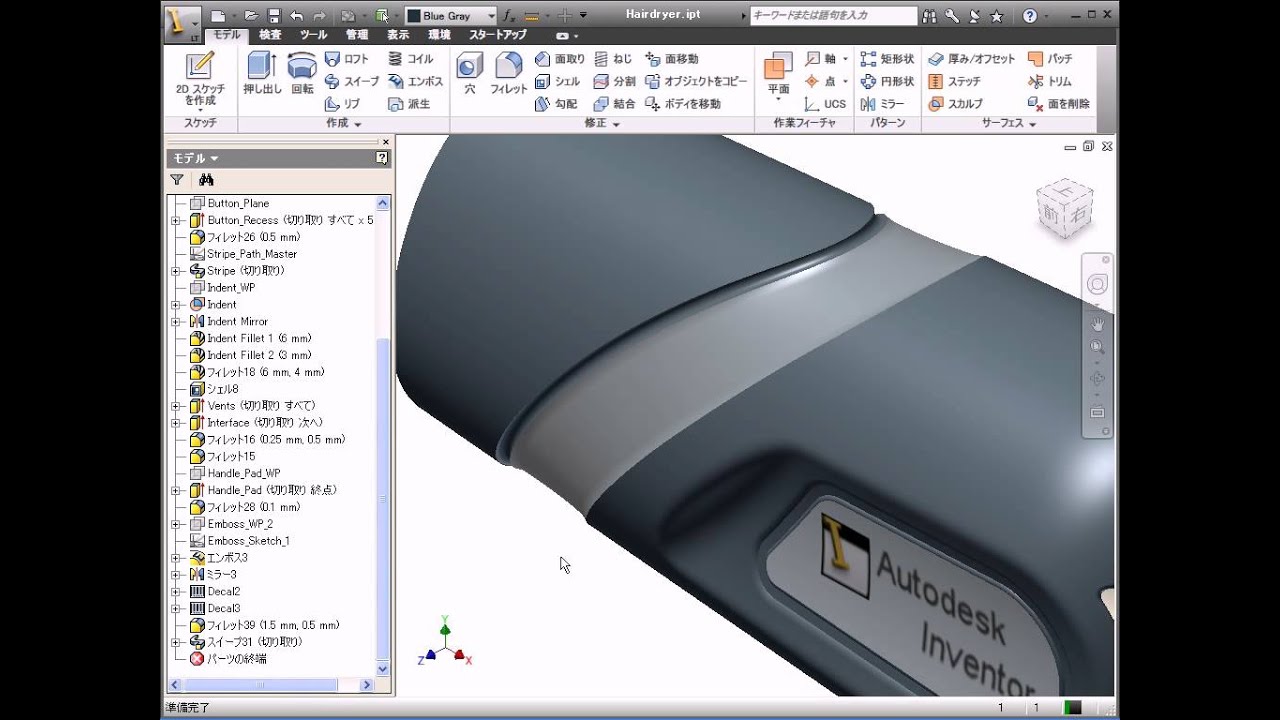
Task: Select the ミラー mirror tool
Action: pyautogui.click(x=882, y=103)
